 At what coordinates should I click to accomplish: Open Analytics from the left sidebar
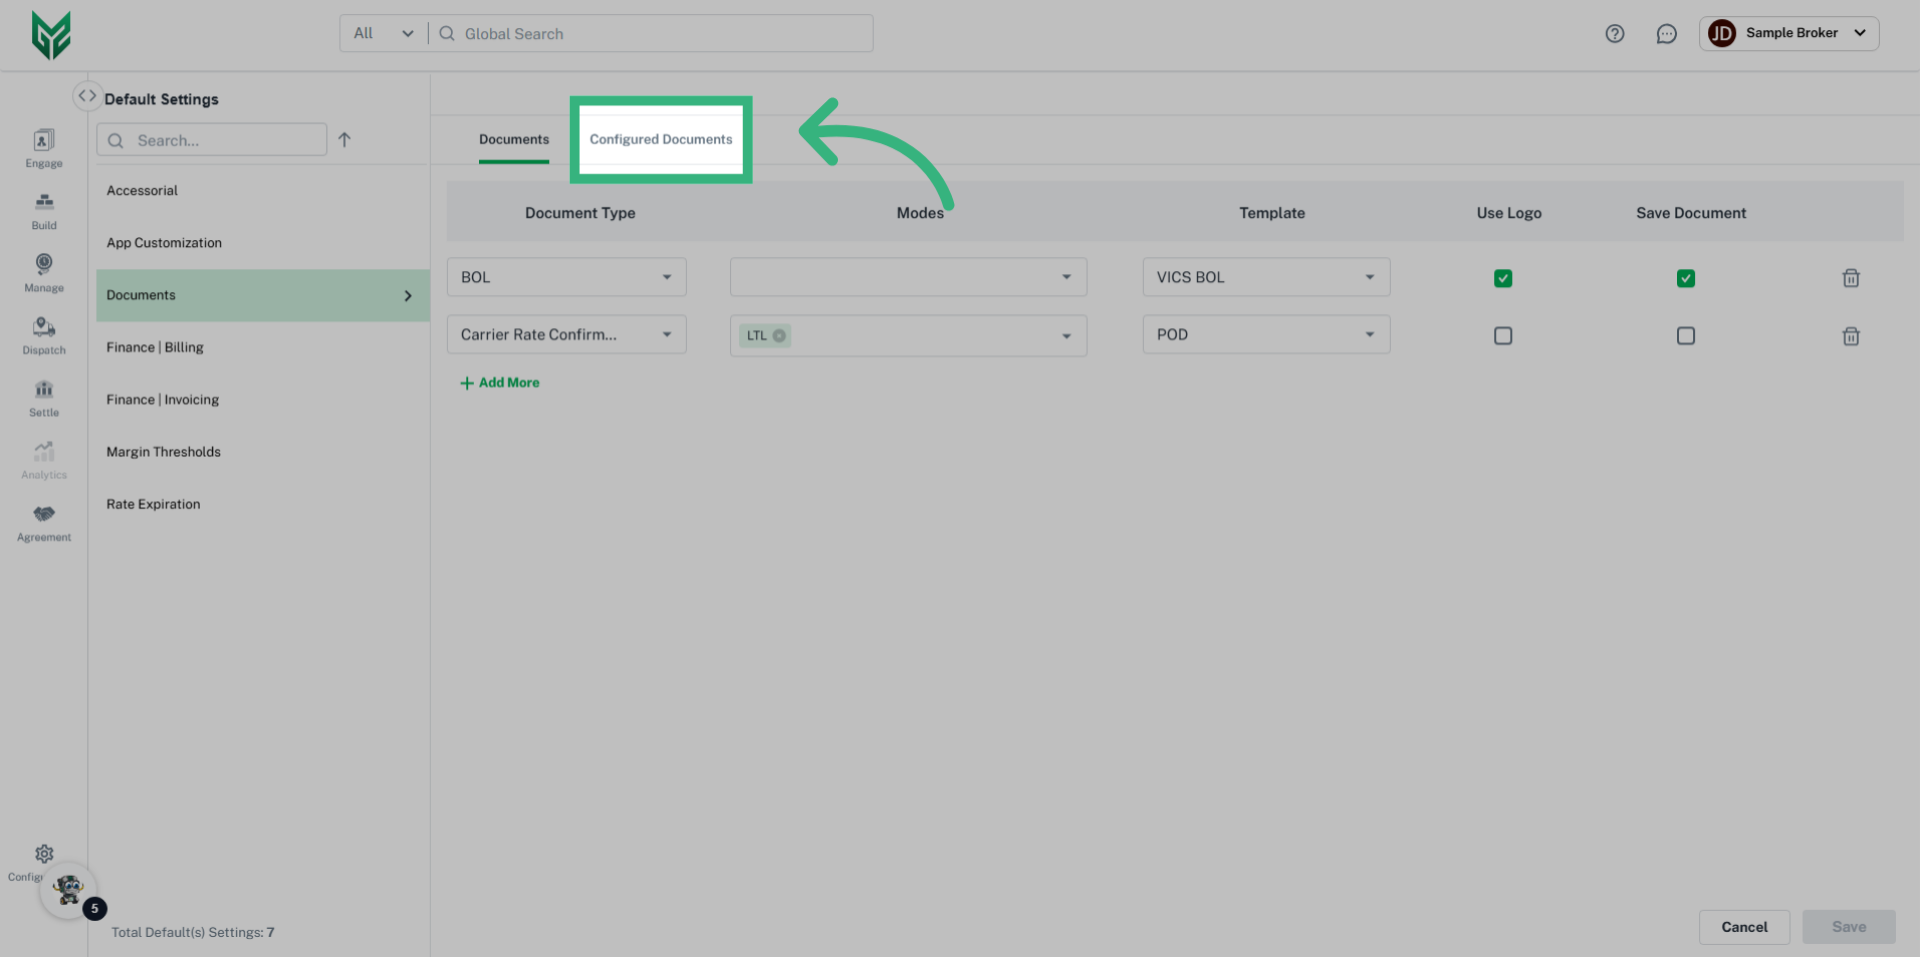[43, 460]
